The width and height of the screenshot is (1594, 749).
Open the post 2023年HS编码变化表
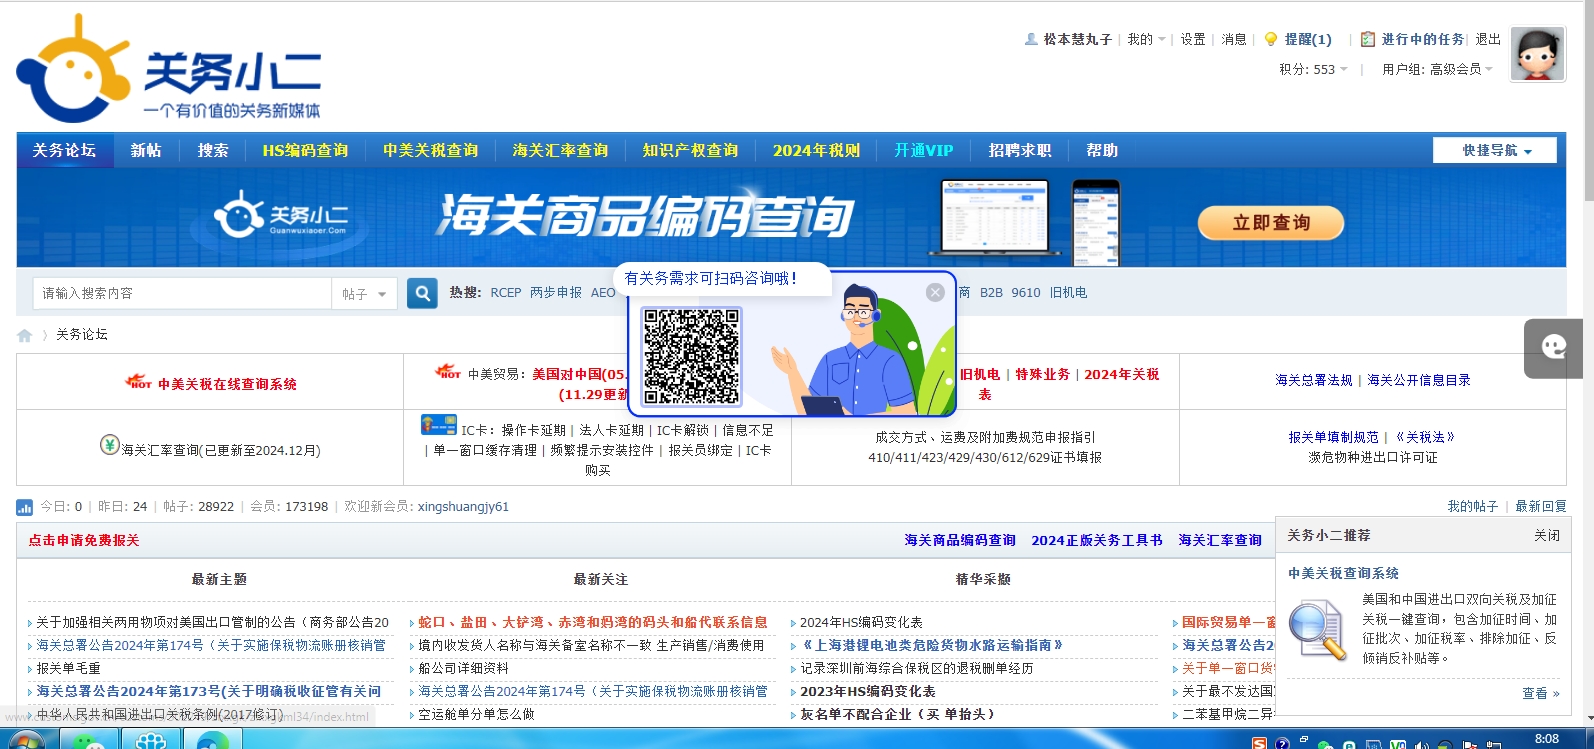[868, 691]
